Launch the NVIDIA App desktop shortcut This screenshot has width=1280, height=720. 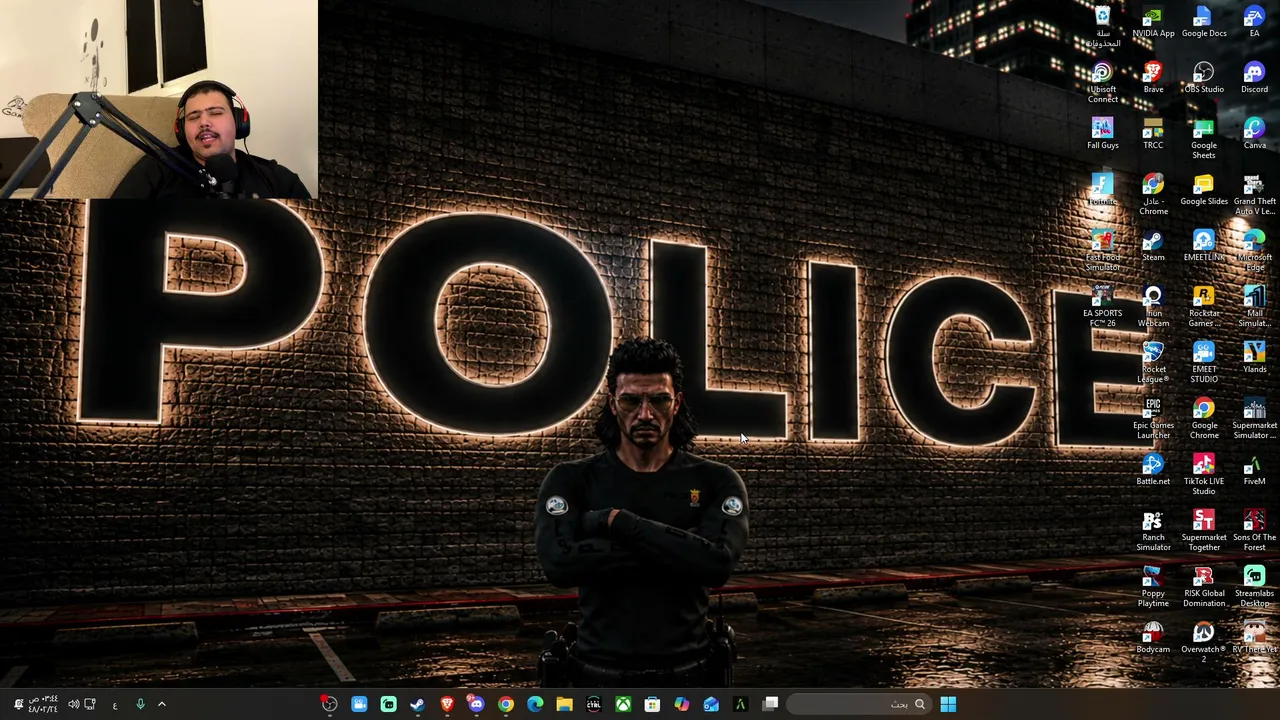point(1153,23)
